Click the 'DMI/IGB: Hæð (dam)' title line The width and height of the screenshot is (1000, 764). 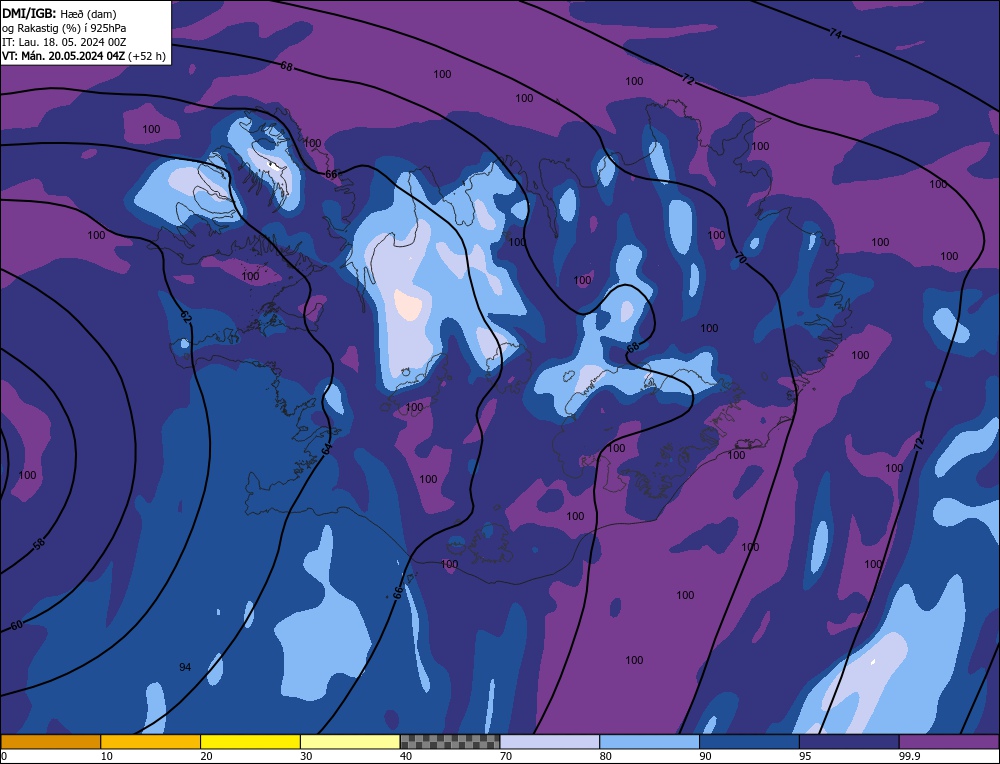[x=59, y=13]
